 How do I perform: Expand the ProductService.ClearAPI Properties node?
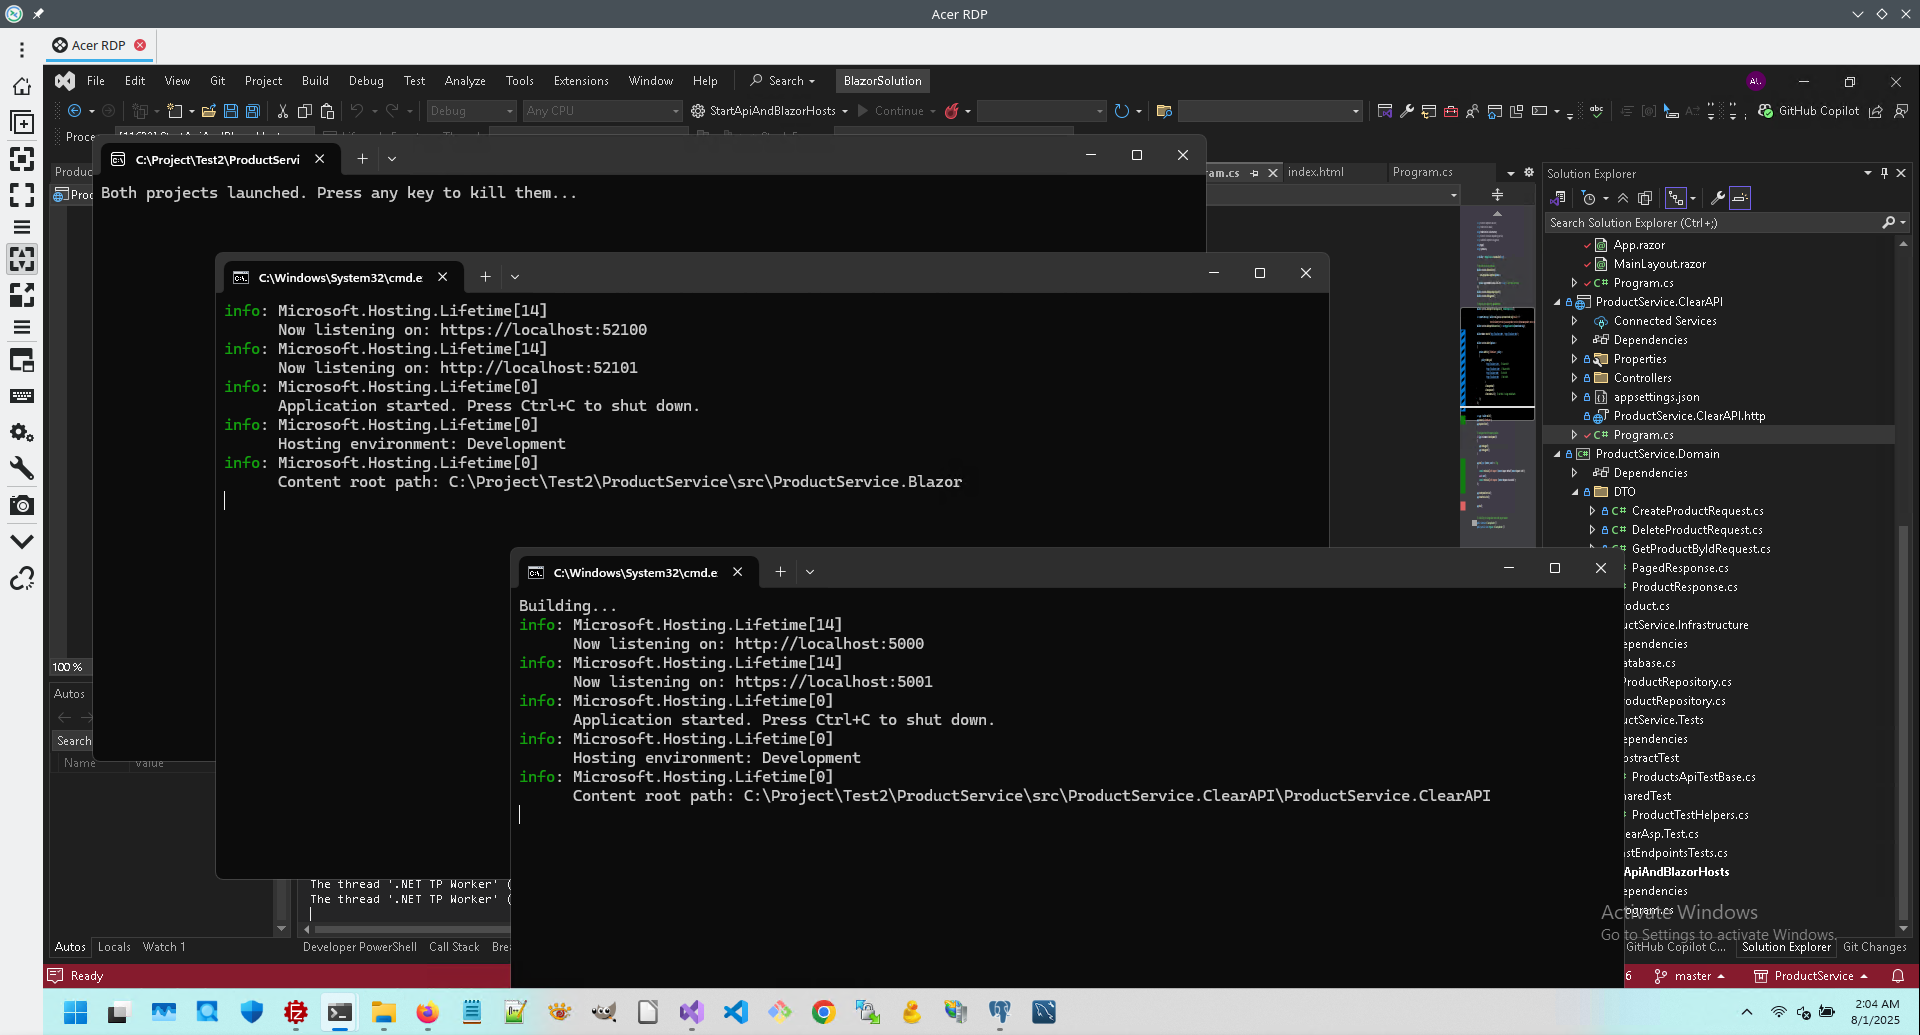point(1574,359)
